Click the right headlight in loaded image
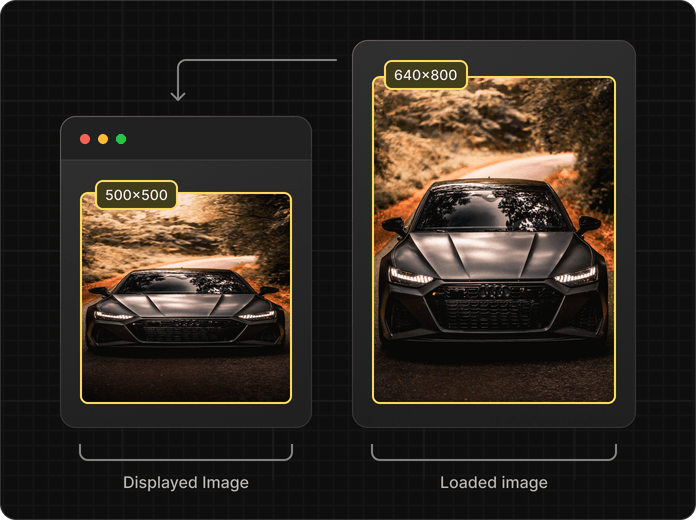The width and height of the screenshot is (696, 520). (574, 276)
